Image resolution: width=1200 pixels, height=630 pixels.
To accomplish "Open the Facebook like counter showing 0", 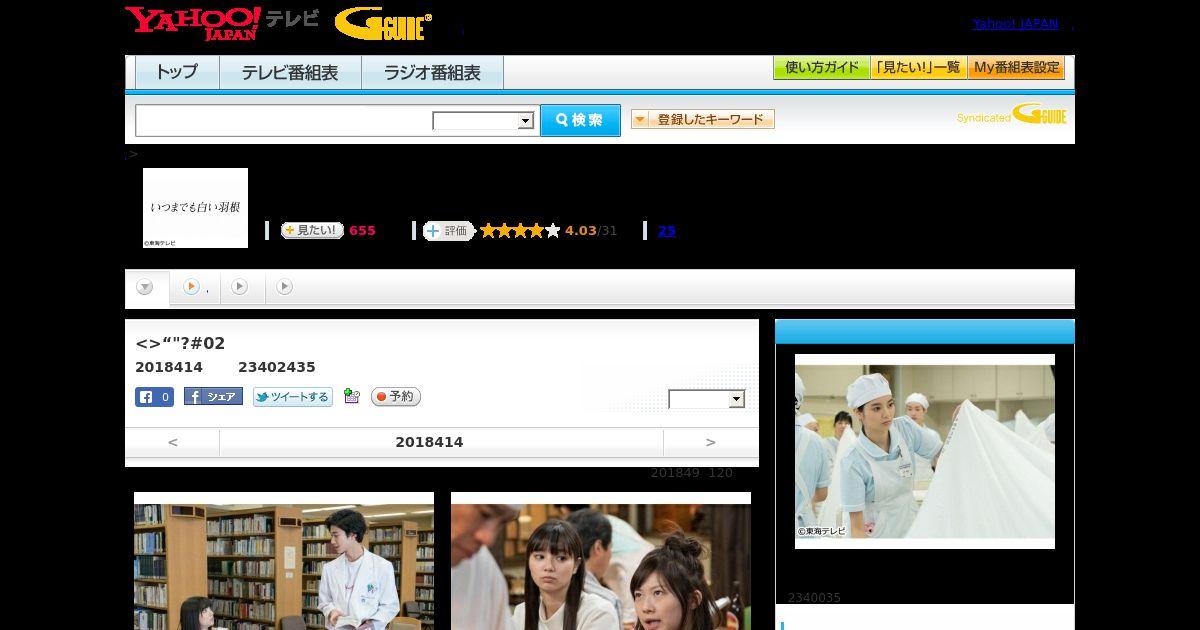I will click(x=155, y=397).
